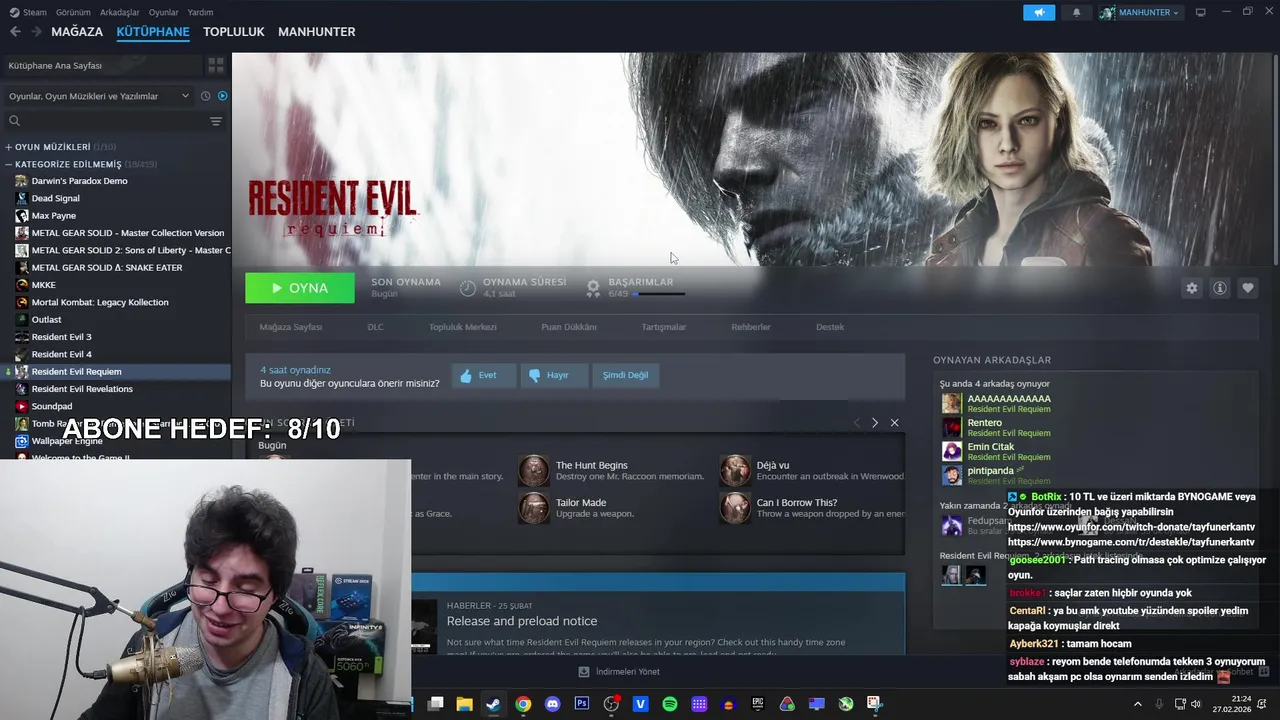Viewport: 1280px width, 720px height.
Task: Switch to collections grid view icon
Action: coord(216,65)
